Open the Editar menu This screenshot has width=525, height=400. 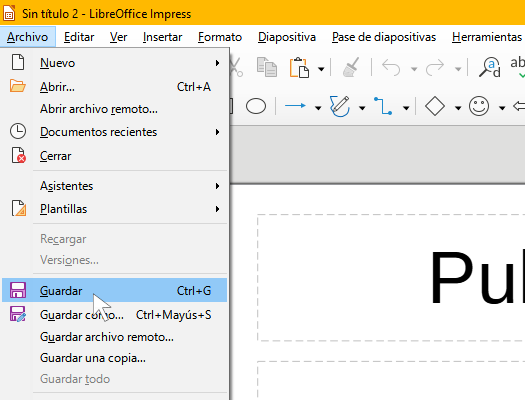79,37
